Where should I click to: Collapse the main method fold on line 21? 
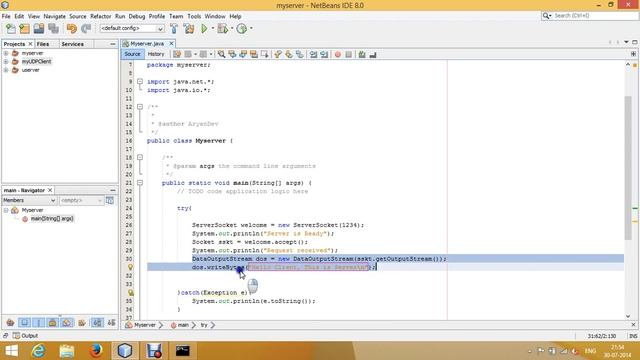(140, 183)
